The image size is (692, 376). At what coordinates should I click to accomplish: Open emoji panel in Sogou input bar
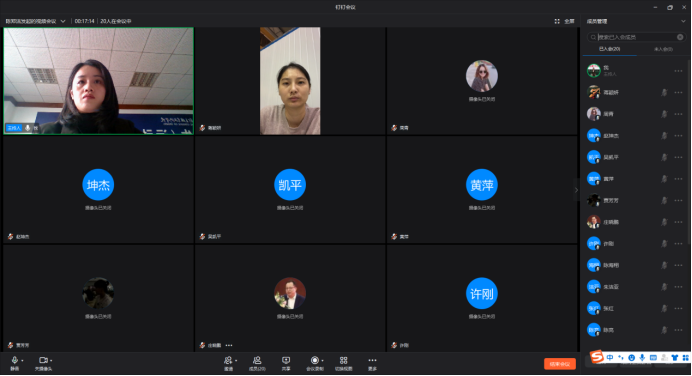(x=632, y=357)
